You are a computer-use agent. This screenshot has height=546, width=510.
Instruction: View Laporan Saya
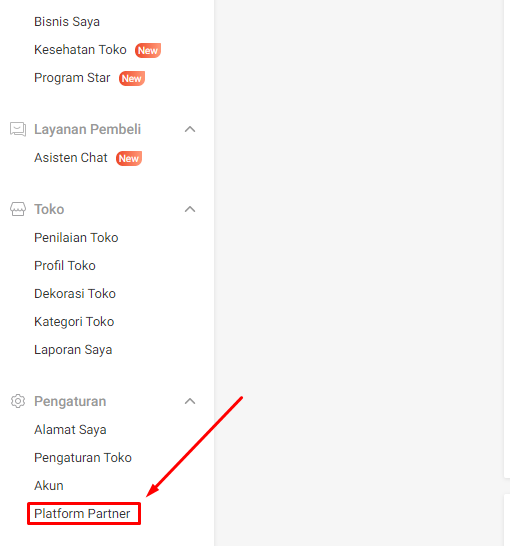point(73,350)
